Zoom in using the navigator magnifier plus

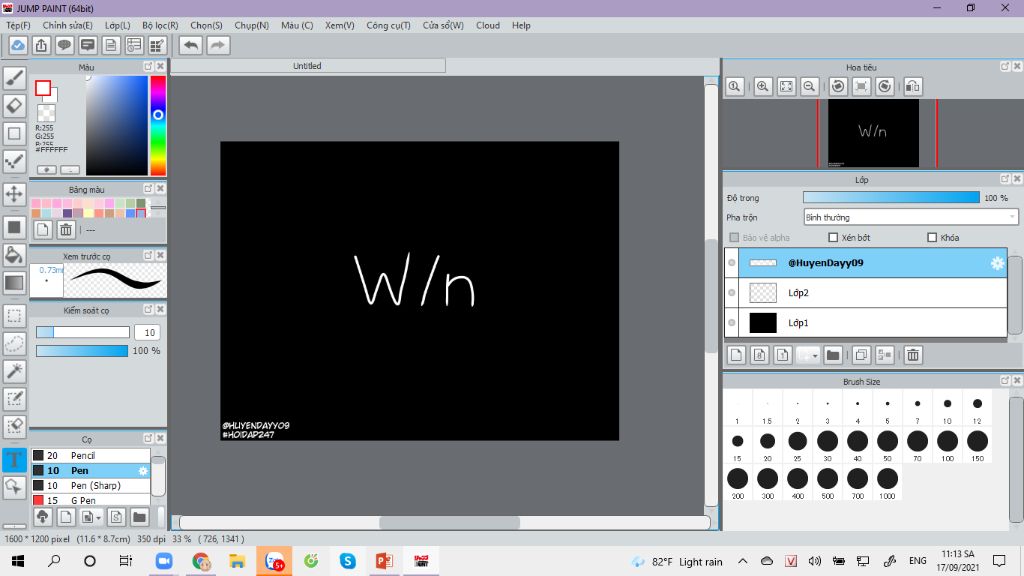[x=763, y=86]
